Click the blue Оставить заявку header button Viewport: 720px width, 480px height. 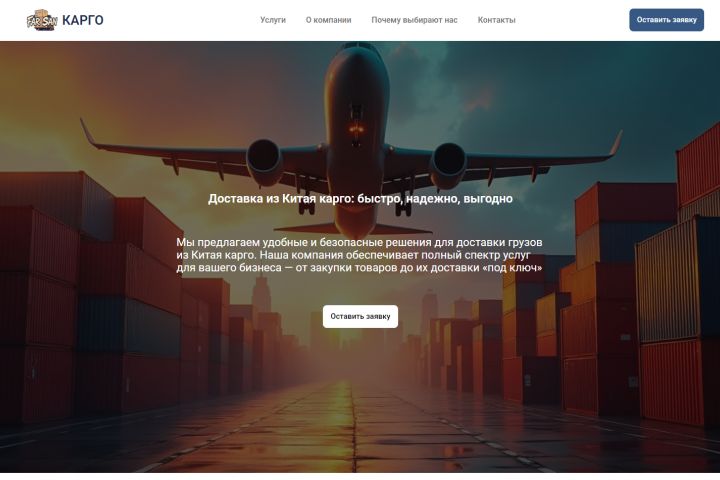[x=666, y=20]
